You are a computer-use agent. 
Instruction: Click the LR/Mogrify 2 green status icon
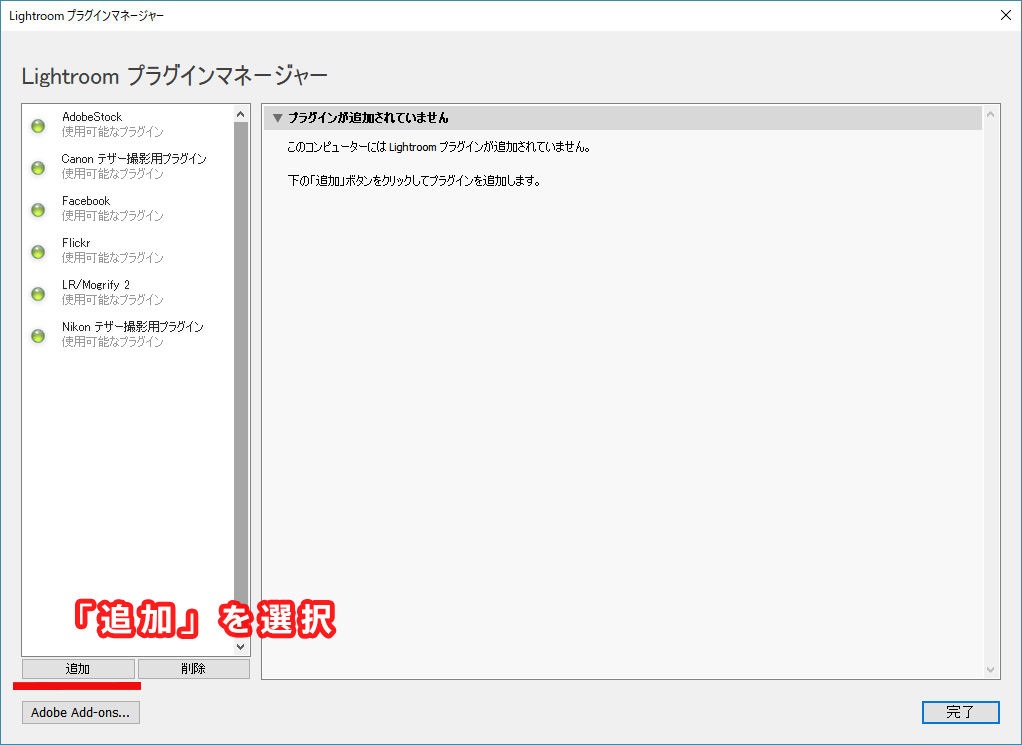(38, 293)
